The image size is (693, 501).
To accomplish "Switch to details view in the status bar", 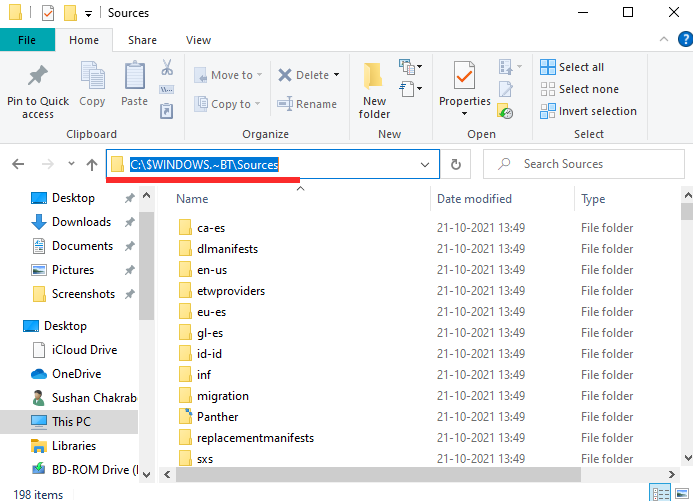I will pos(661,493).
